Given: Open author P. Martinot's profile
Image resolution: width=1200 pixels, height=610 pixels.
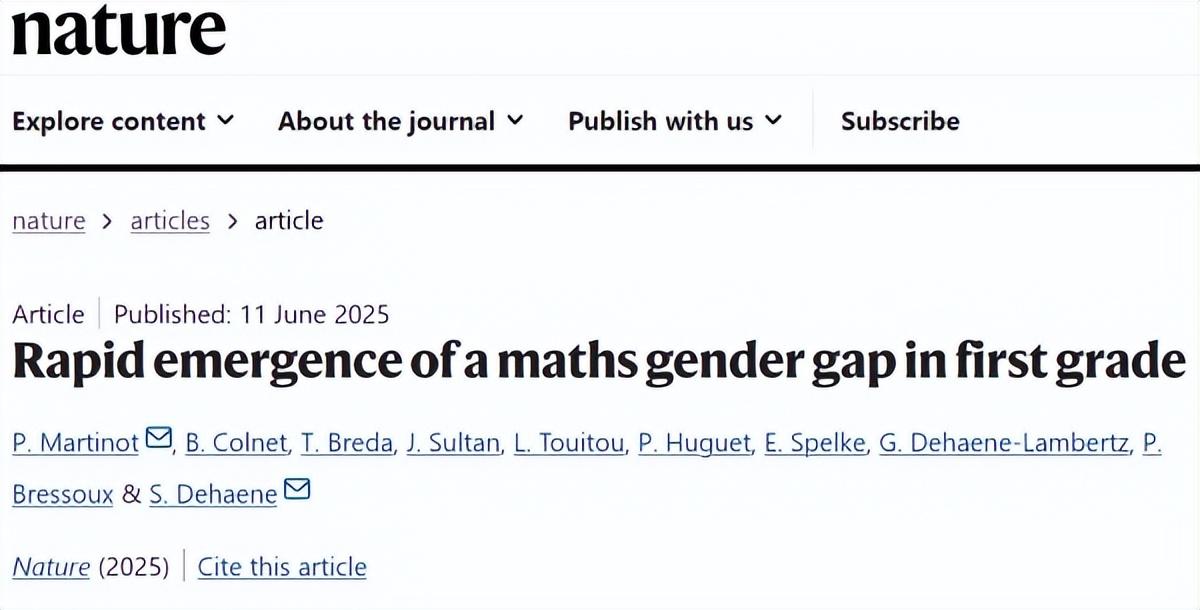Looking at the screenshot, I should click(x=76, y=442).
